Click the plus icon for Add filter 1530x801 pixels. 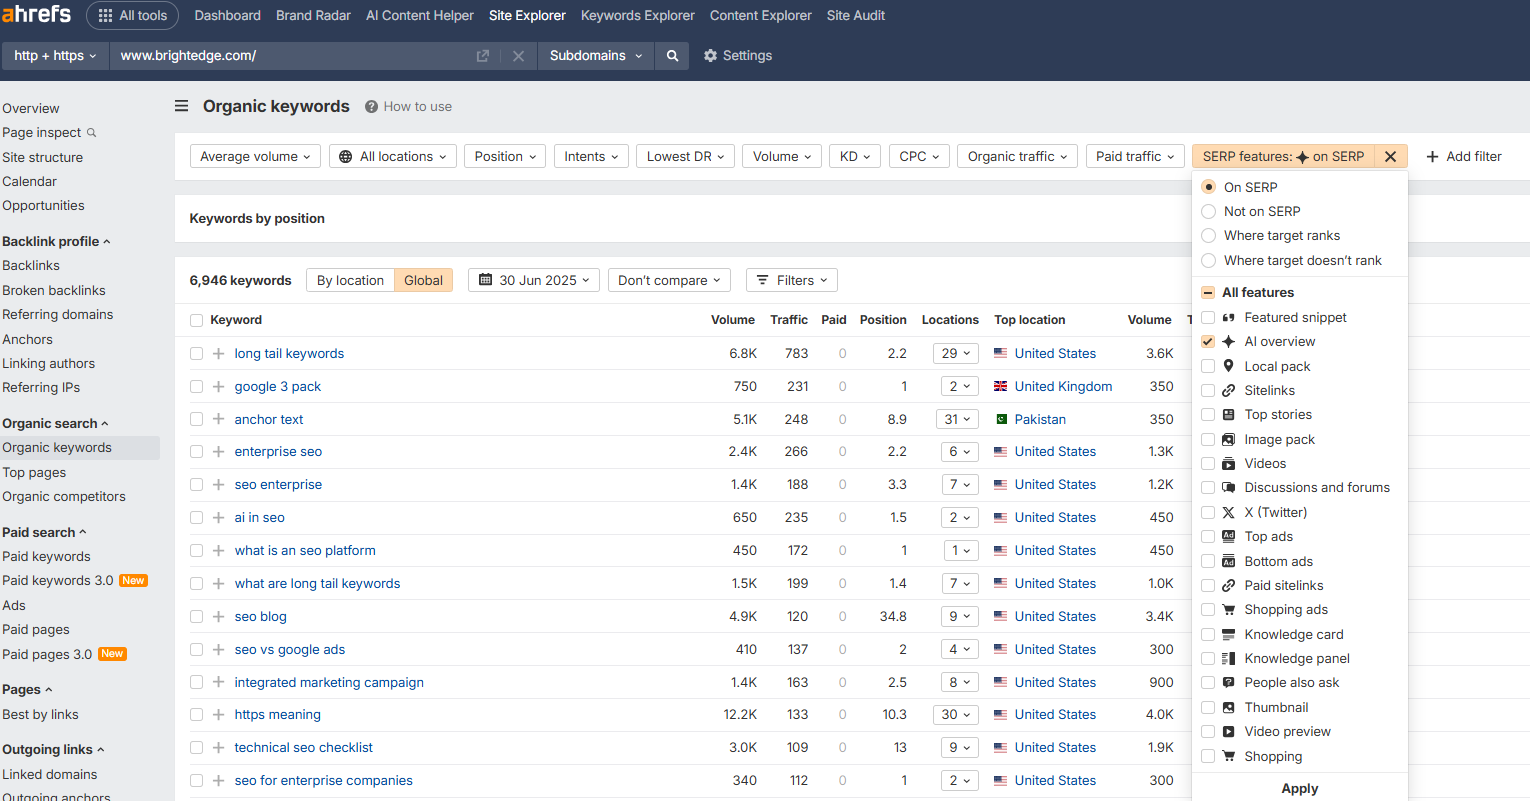click(1433, 156)
